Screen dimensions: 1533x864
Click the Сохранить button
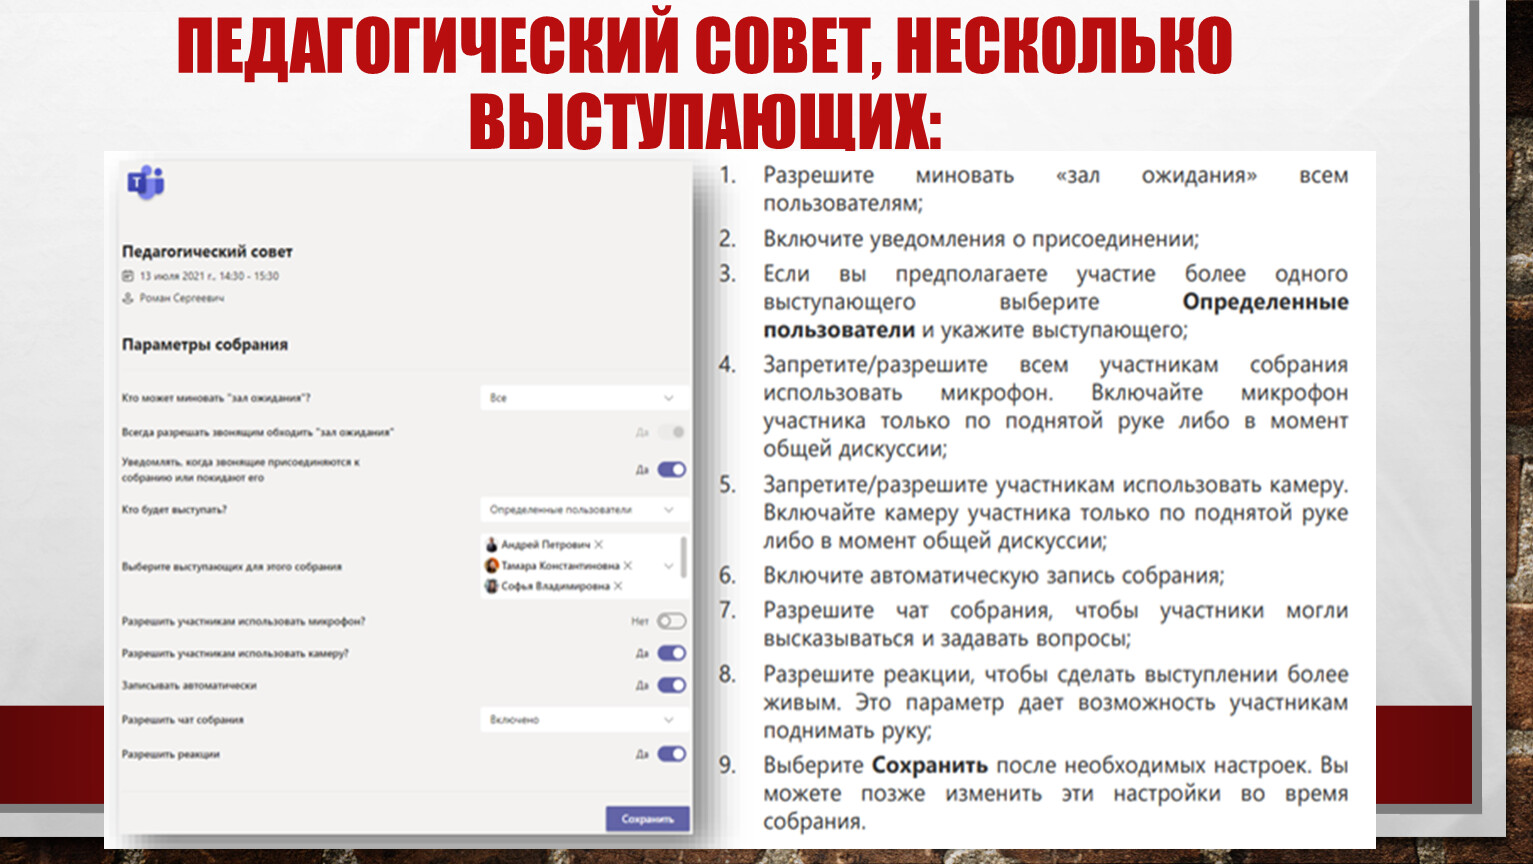pos(647,819)
